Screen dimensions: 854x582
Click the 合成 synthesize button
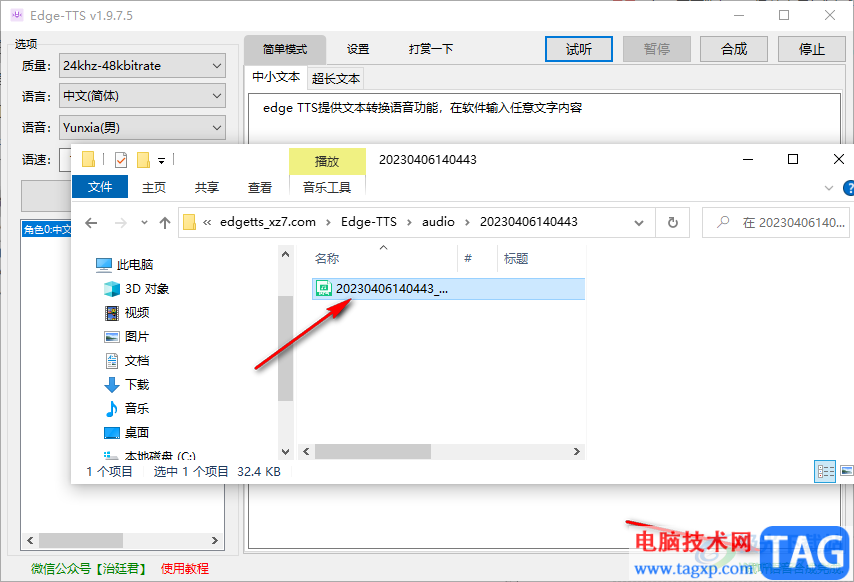(734, 50)
